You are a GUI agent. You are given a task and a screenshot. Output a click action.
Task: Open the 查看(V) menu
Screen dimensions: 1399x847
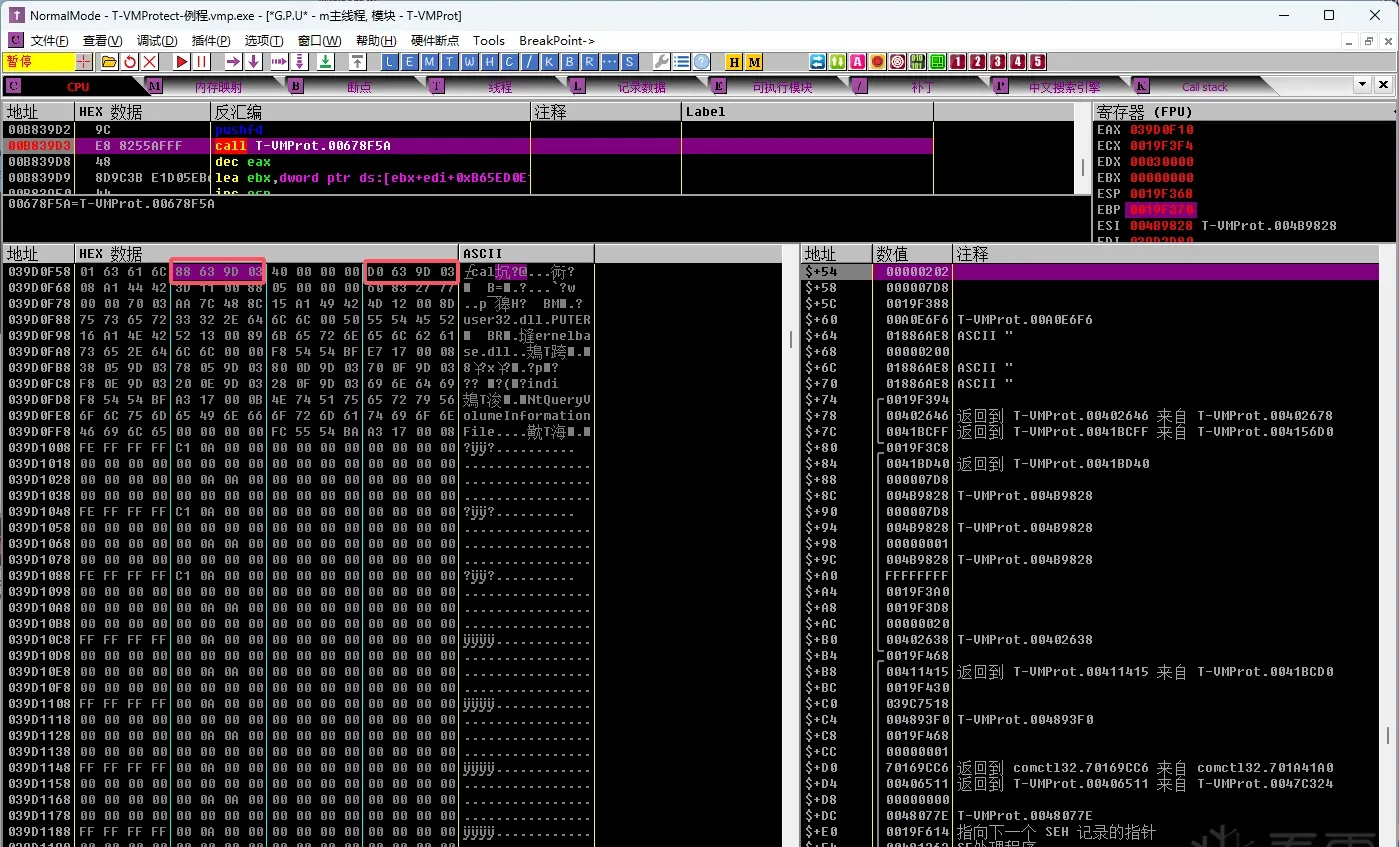[102, 41]
